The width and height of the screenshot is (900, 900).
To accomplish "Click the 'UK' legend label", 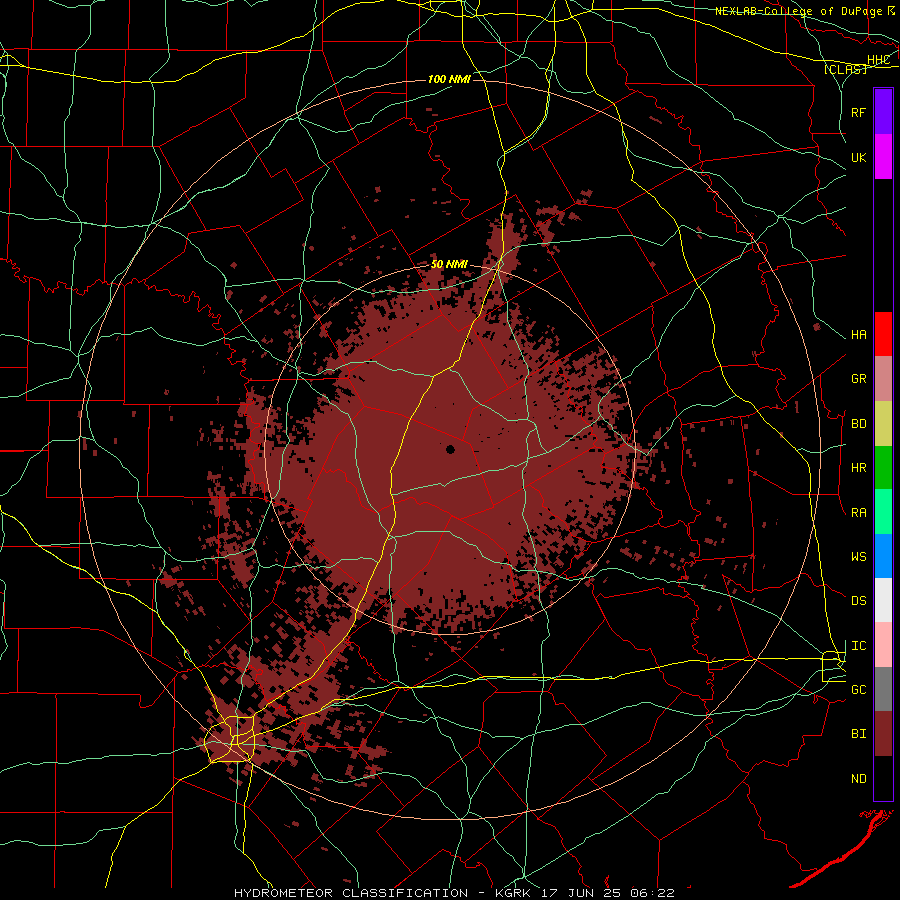I will coord(858,157).
